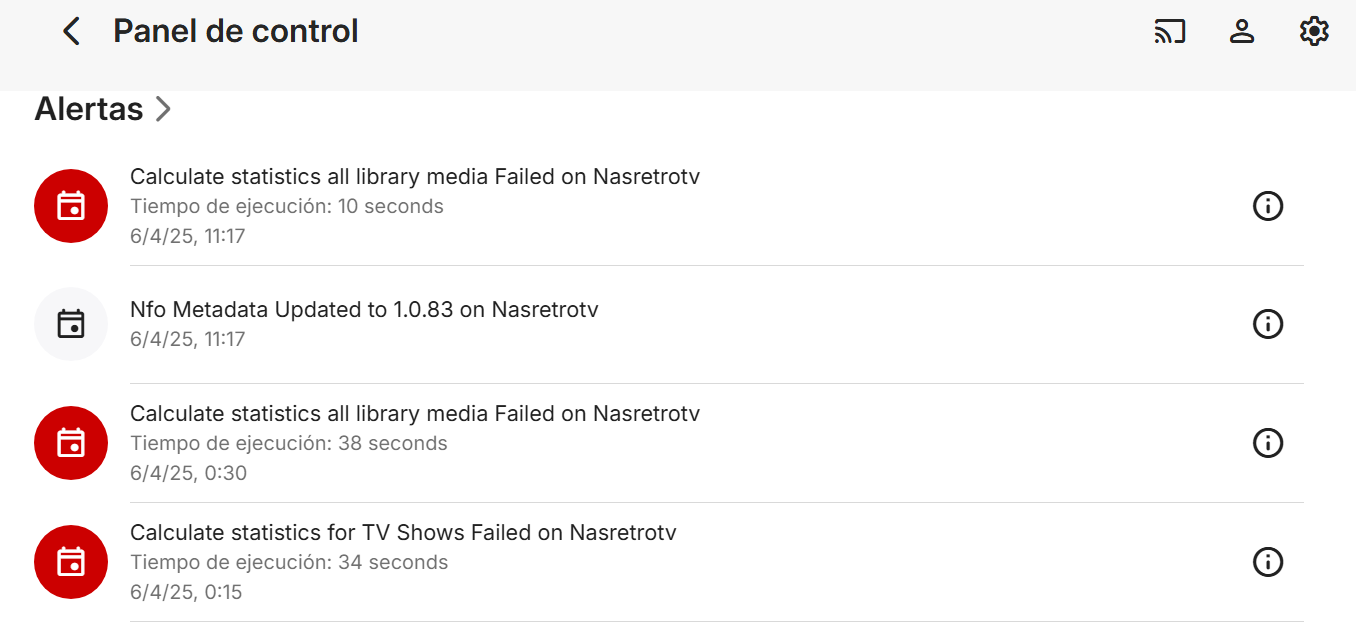Click gray calendar icon for Nfo Metadata

point(71,324)
